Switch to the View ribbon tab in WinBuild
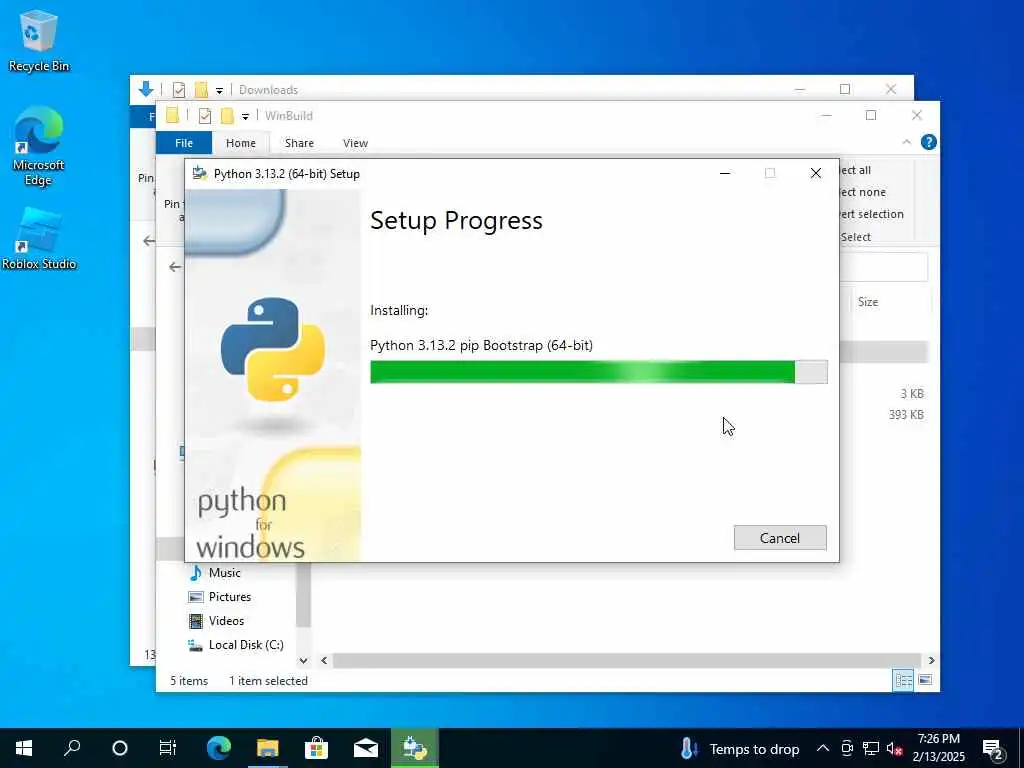 [x=355, y=142]
